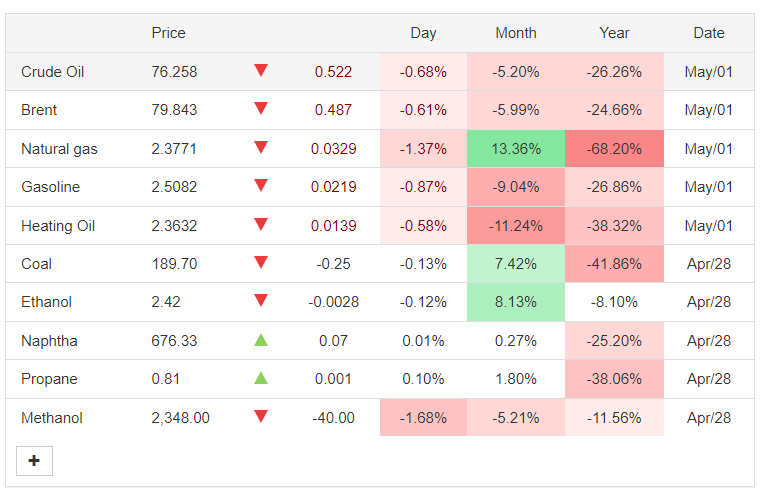Click the green up arrow in Naphtha row
The image size is (764, 498).
[261, 340]
